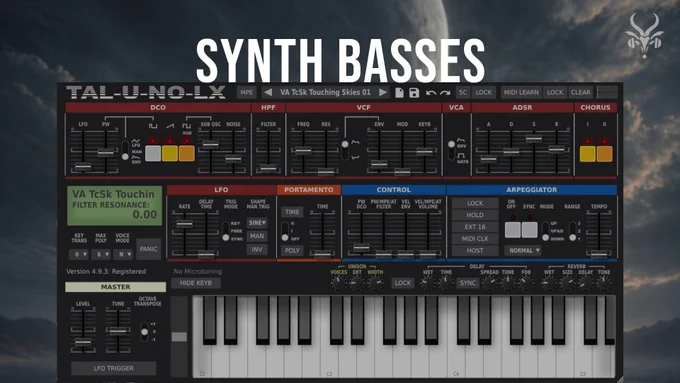The image size is (680, 383).
Task: Click the unison WIDTH knob
Action: click(375, 283)
